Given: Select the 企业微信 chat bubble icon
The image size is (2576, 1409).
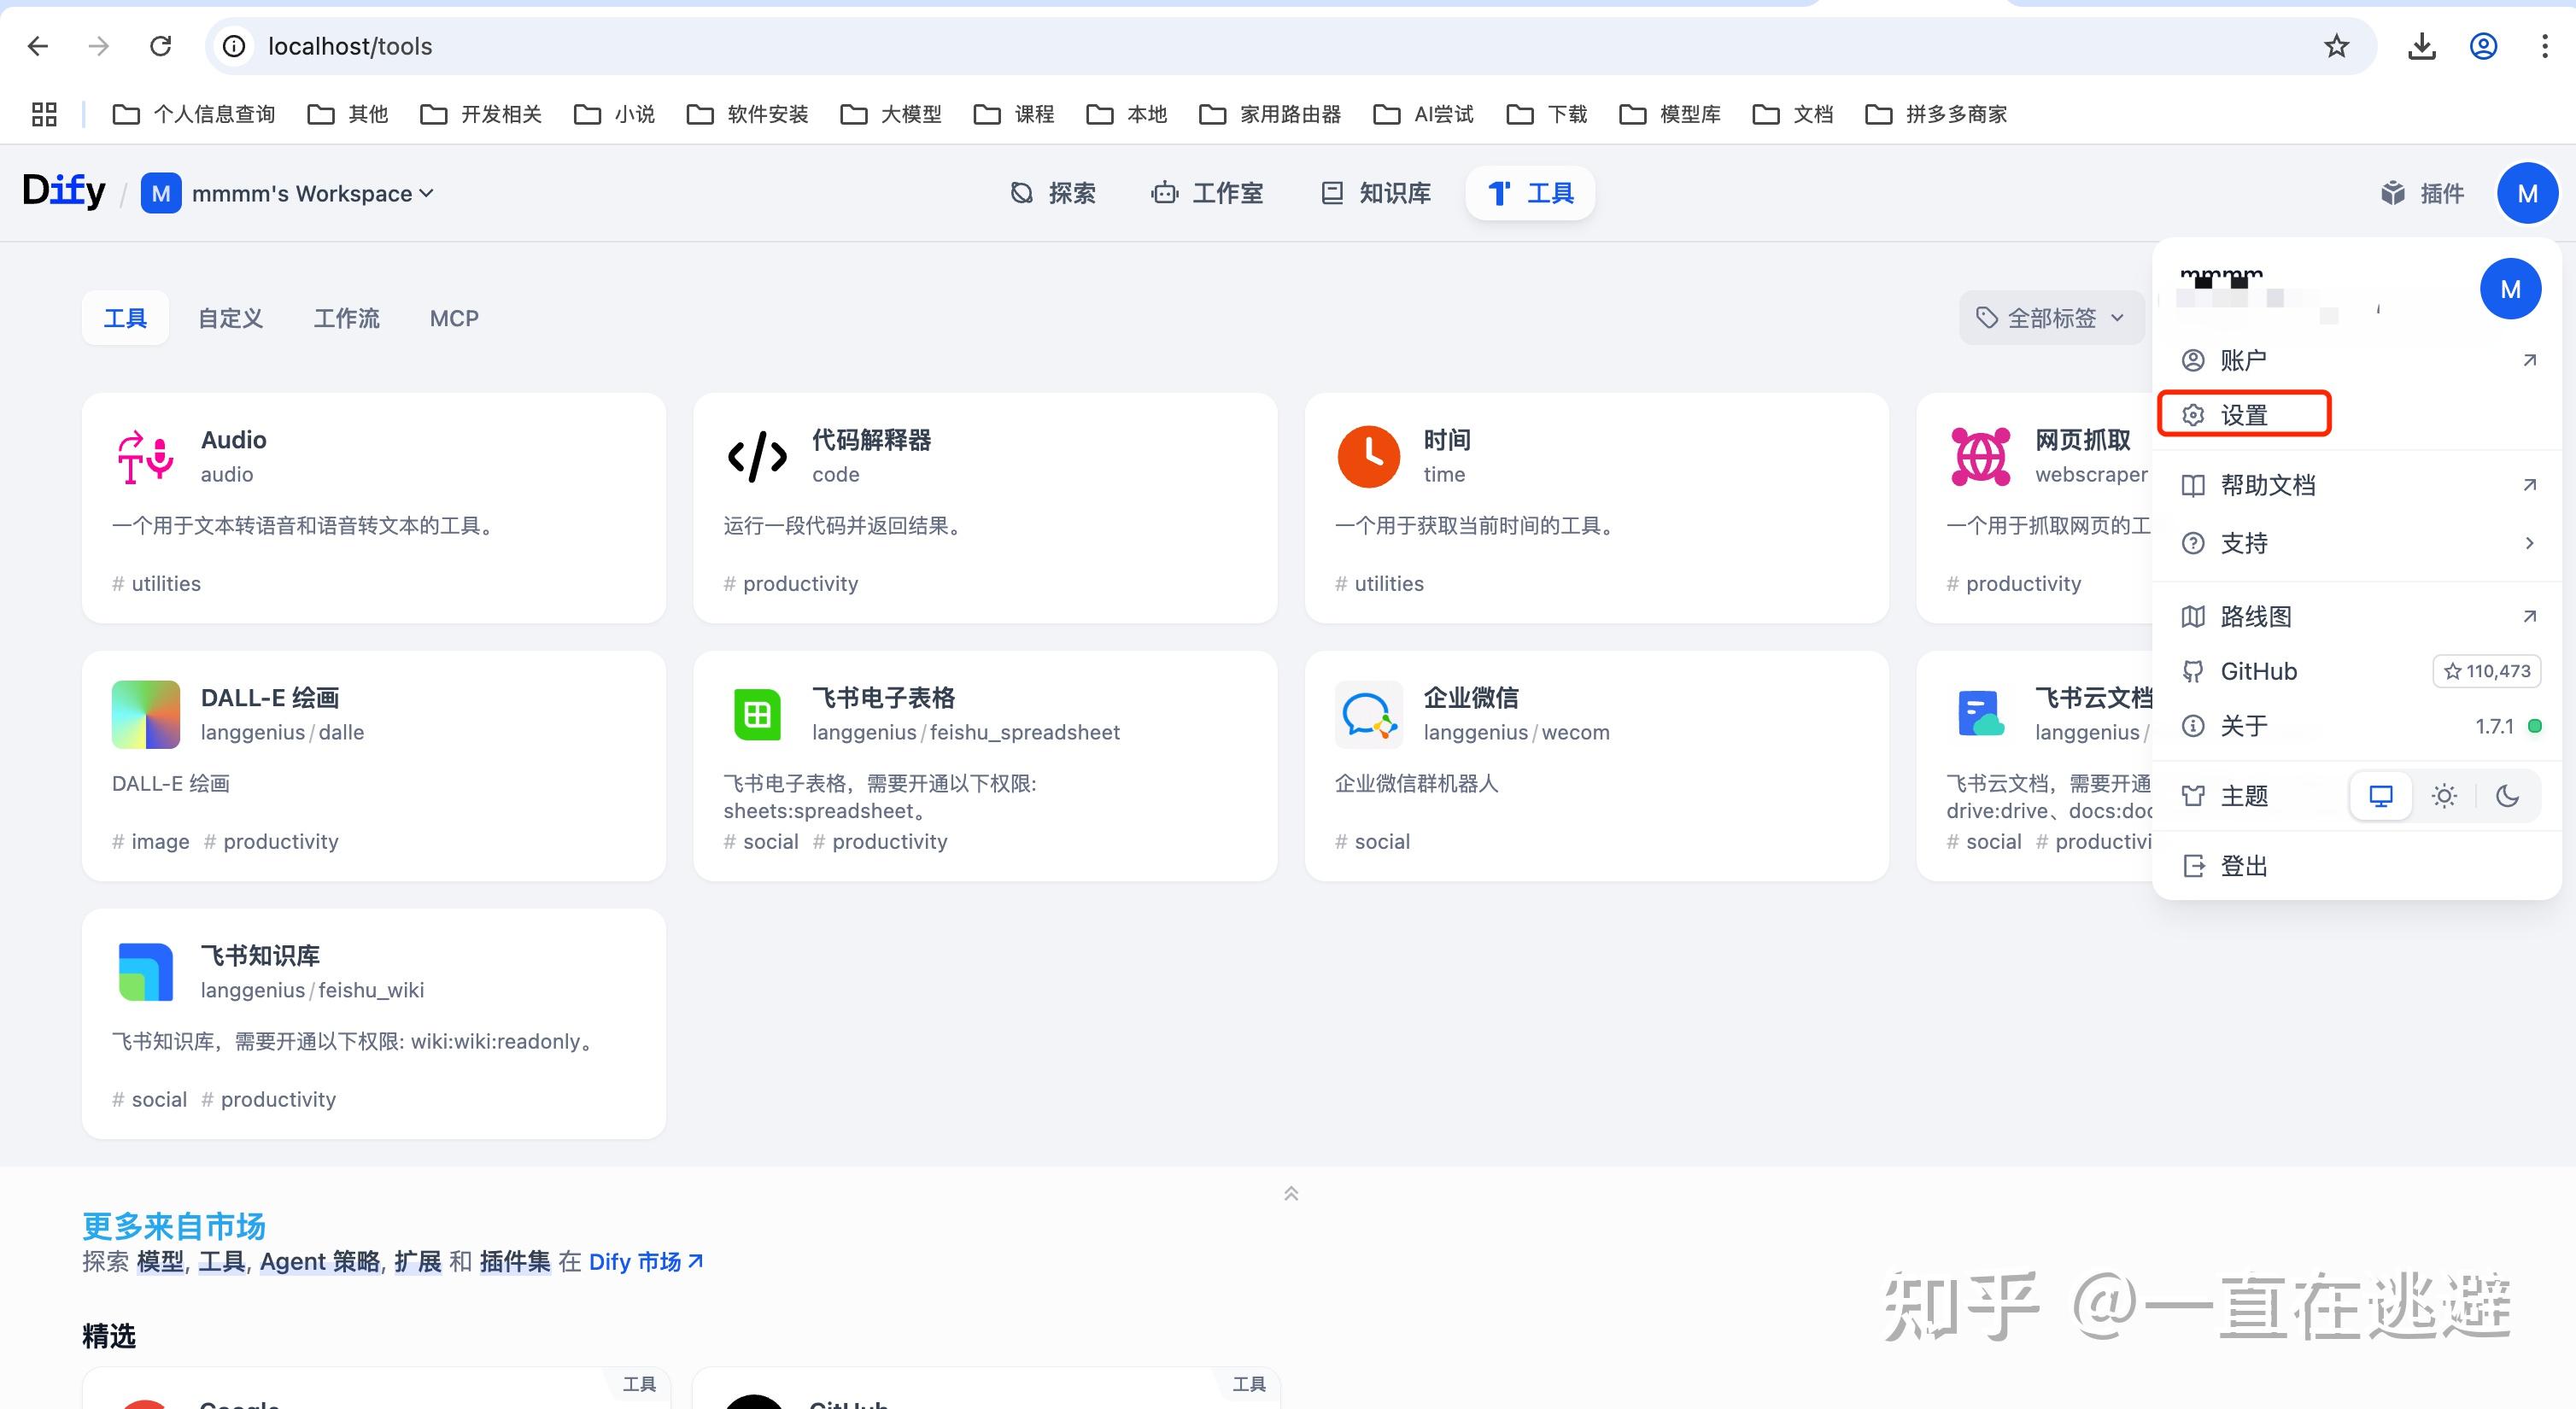Looking at the screenshot, I should click(x=1368, y=714).
